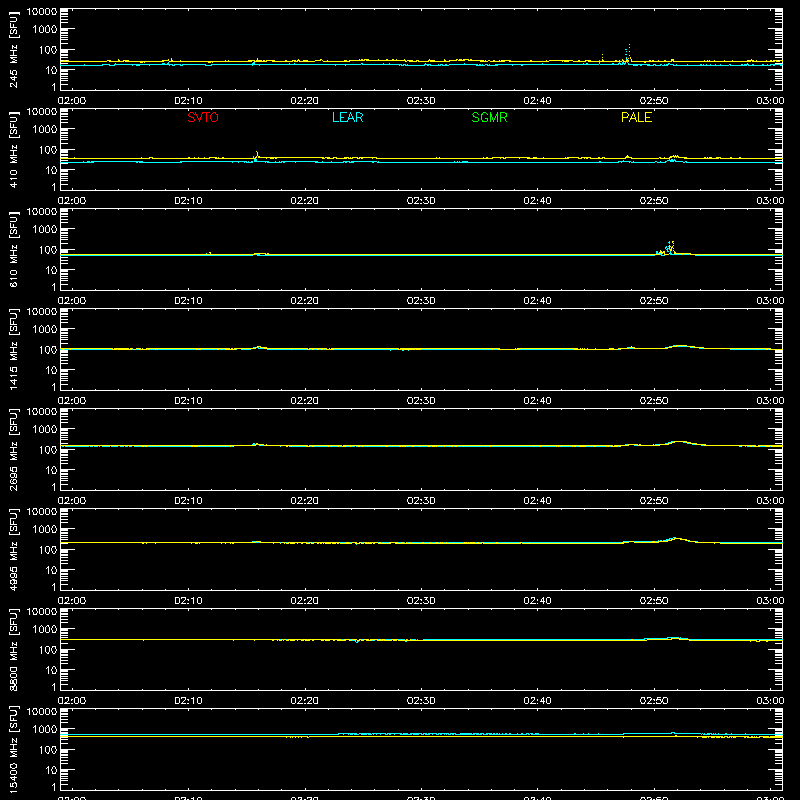Click the 1000 tick on the 410 MHz panel
This screenshot has width=800, height=800.
pyautogui.click(x=45, y=130)
